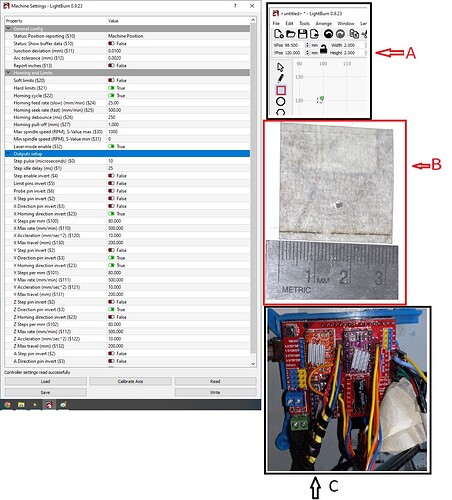Click X Steps per mm ($100) value 80.000
Image resolution: width=452 pixels, height=500 pixels.
(114, 221)
